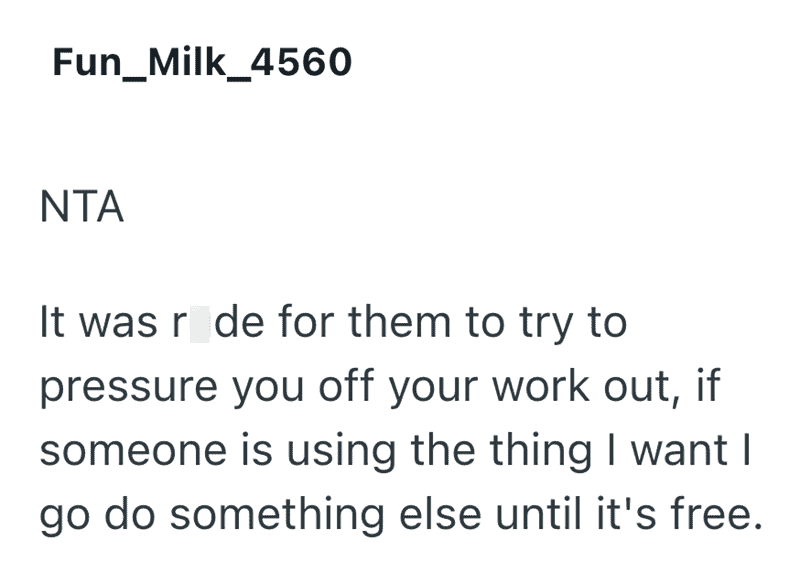Click the word 'want' in the comment
800x562 pixels.
point(679,450)
